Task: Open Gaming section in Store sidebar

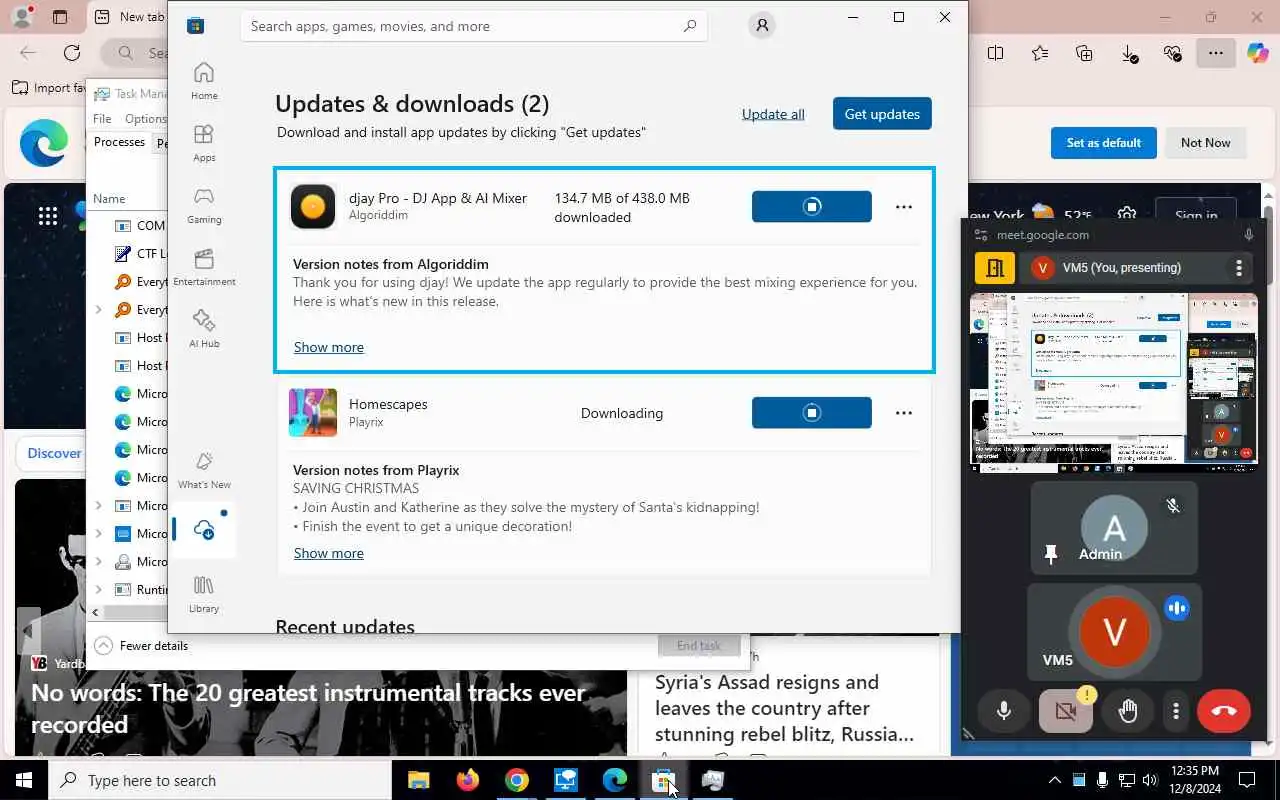Action: (204, 205)
